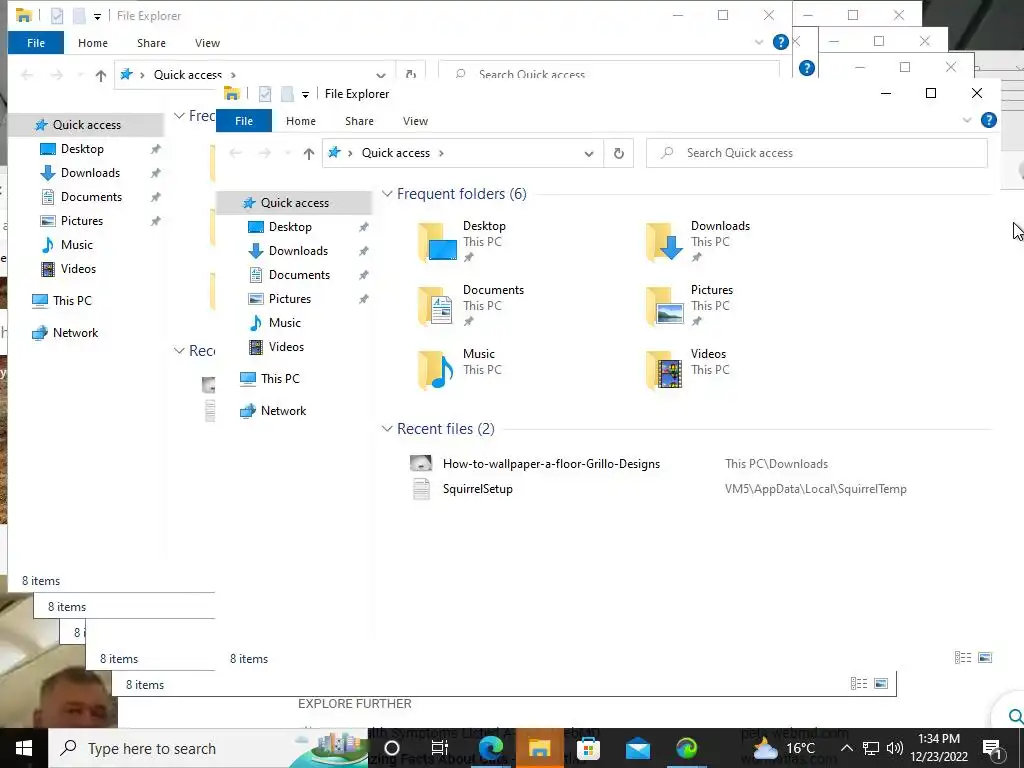Select Pictures in back window navigation pane
Viewport: 1024px width, 768px height.
(82, 221)
